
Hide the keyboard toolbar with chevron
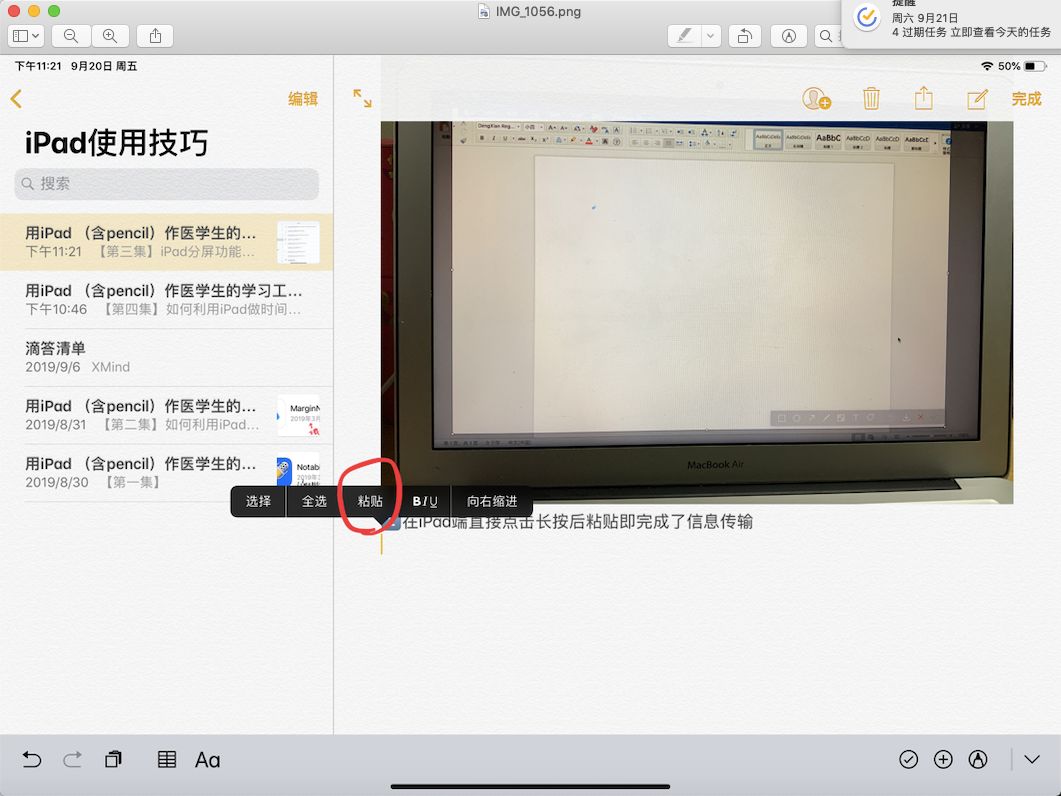pyautogui.click(x=1032, y=759)
